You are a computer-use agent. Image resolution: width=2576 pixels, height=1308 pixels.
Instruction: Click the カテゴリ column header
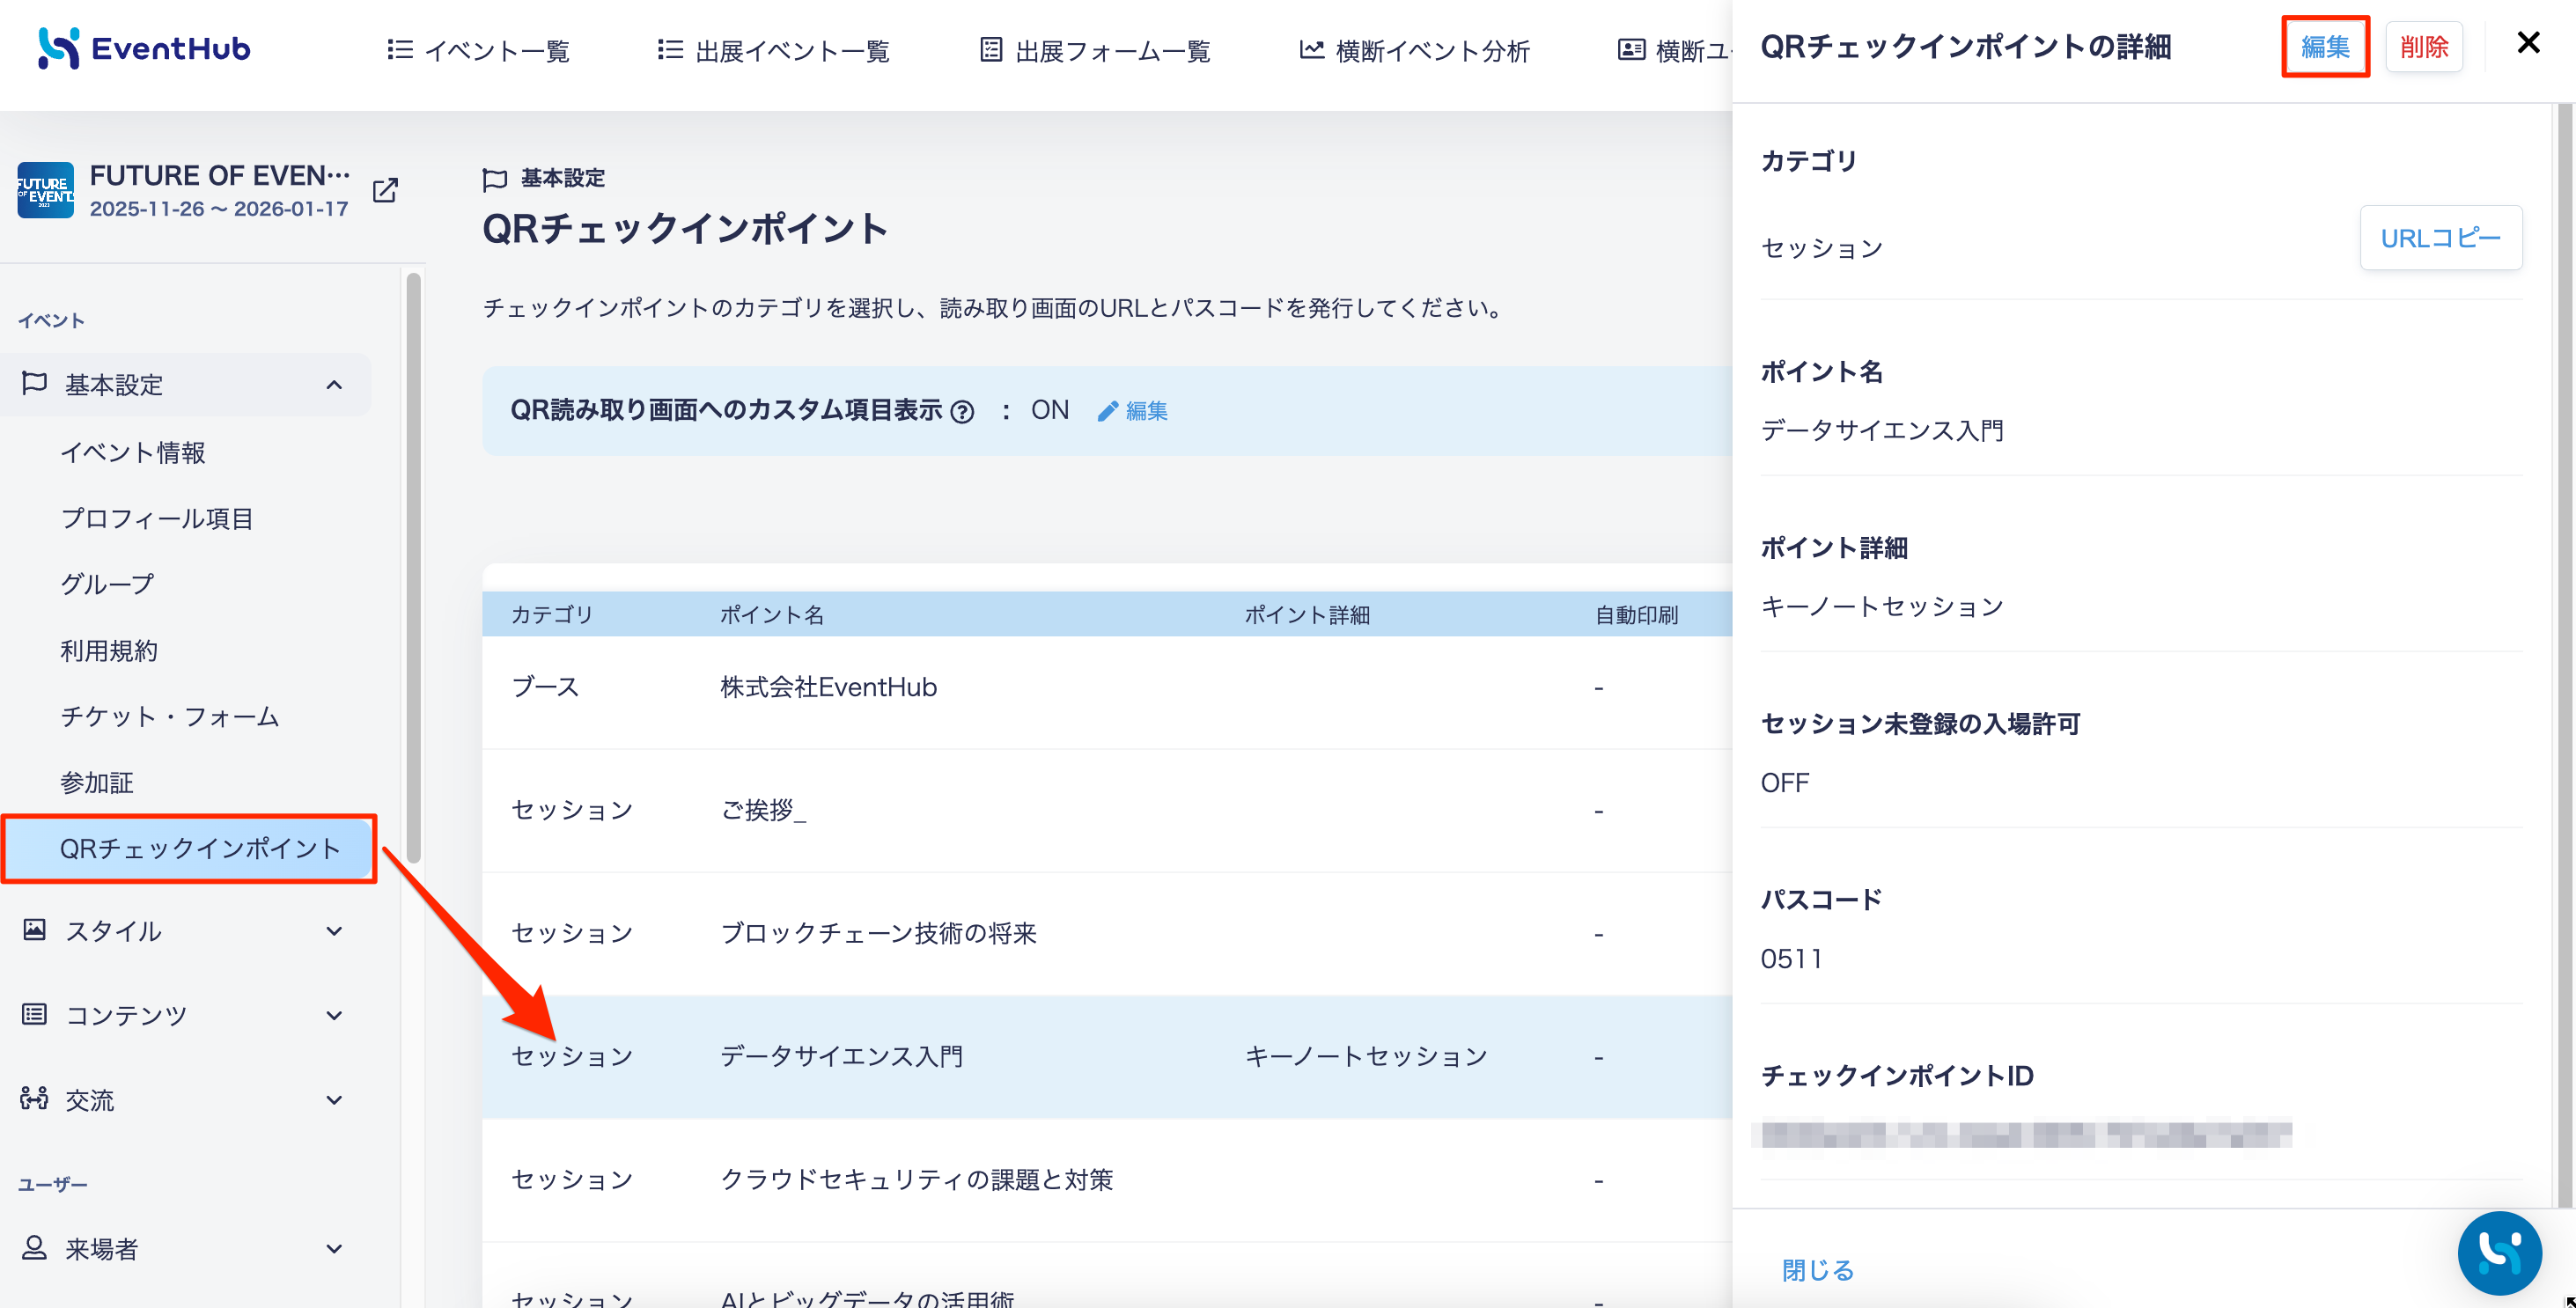pos(552,615)
